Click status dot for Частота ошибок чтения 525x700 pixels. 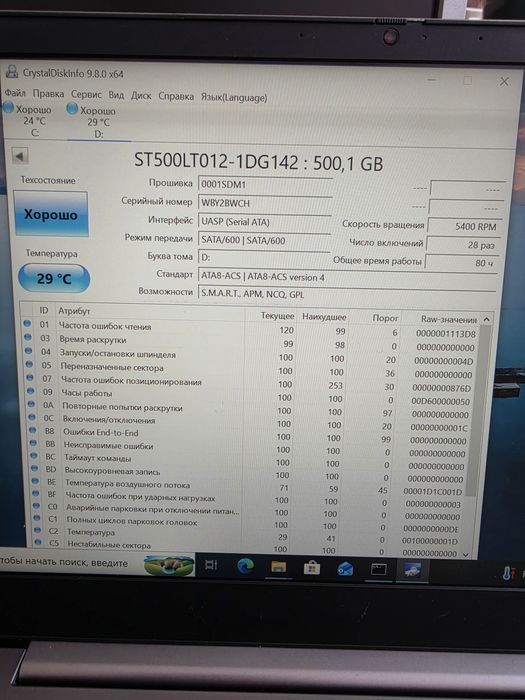(x=27, y=324)
